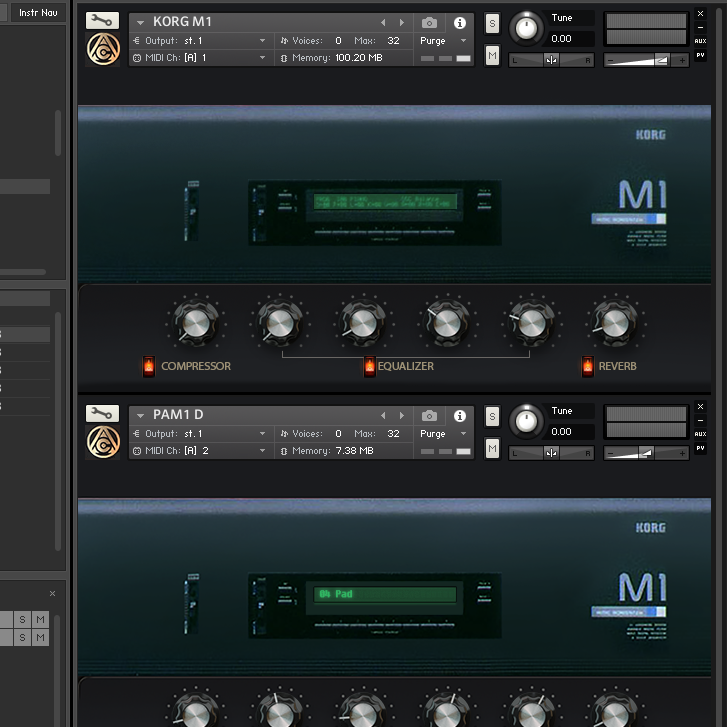The image size is (727, 727).
Task: Toggle PV button on KORG M1
Action: 701,55
